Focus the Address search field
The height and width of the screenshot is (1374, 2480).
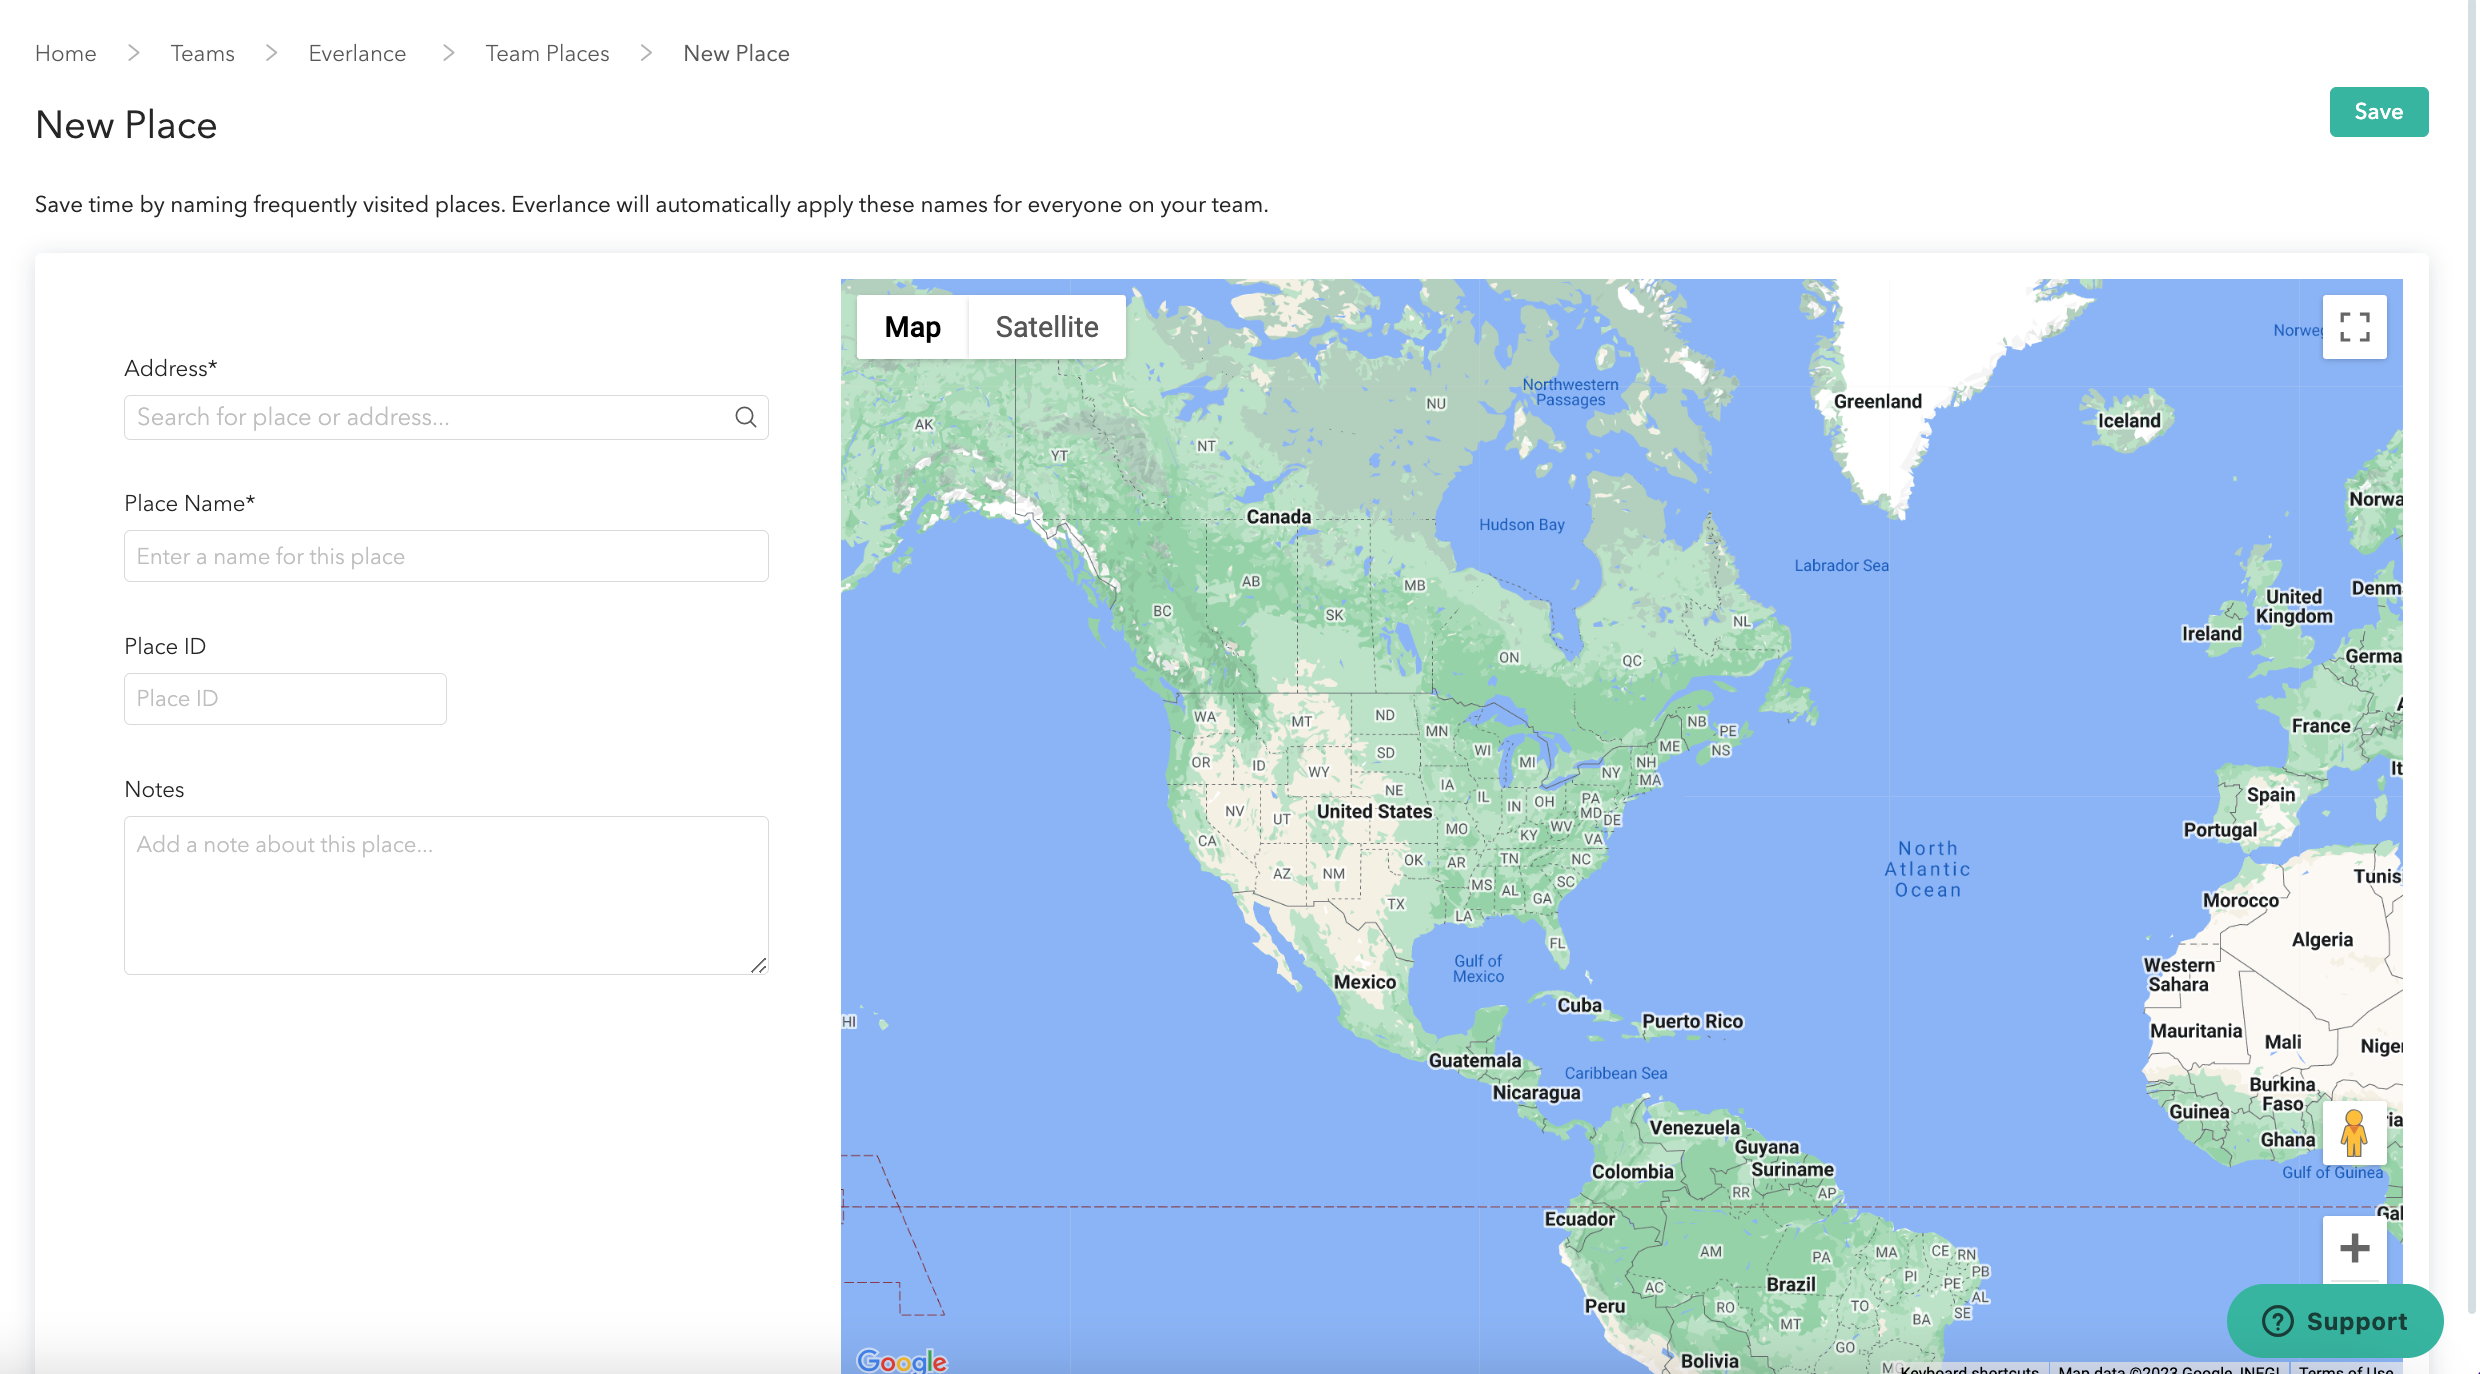coord(430,417)
